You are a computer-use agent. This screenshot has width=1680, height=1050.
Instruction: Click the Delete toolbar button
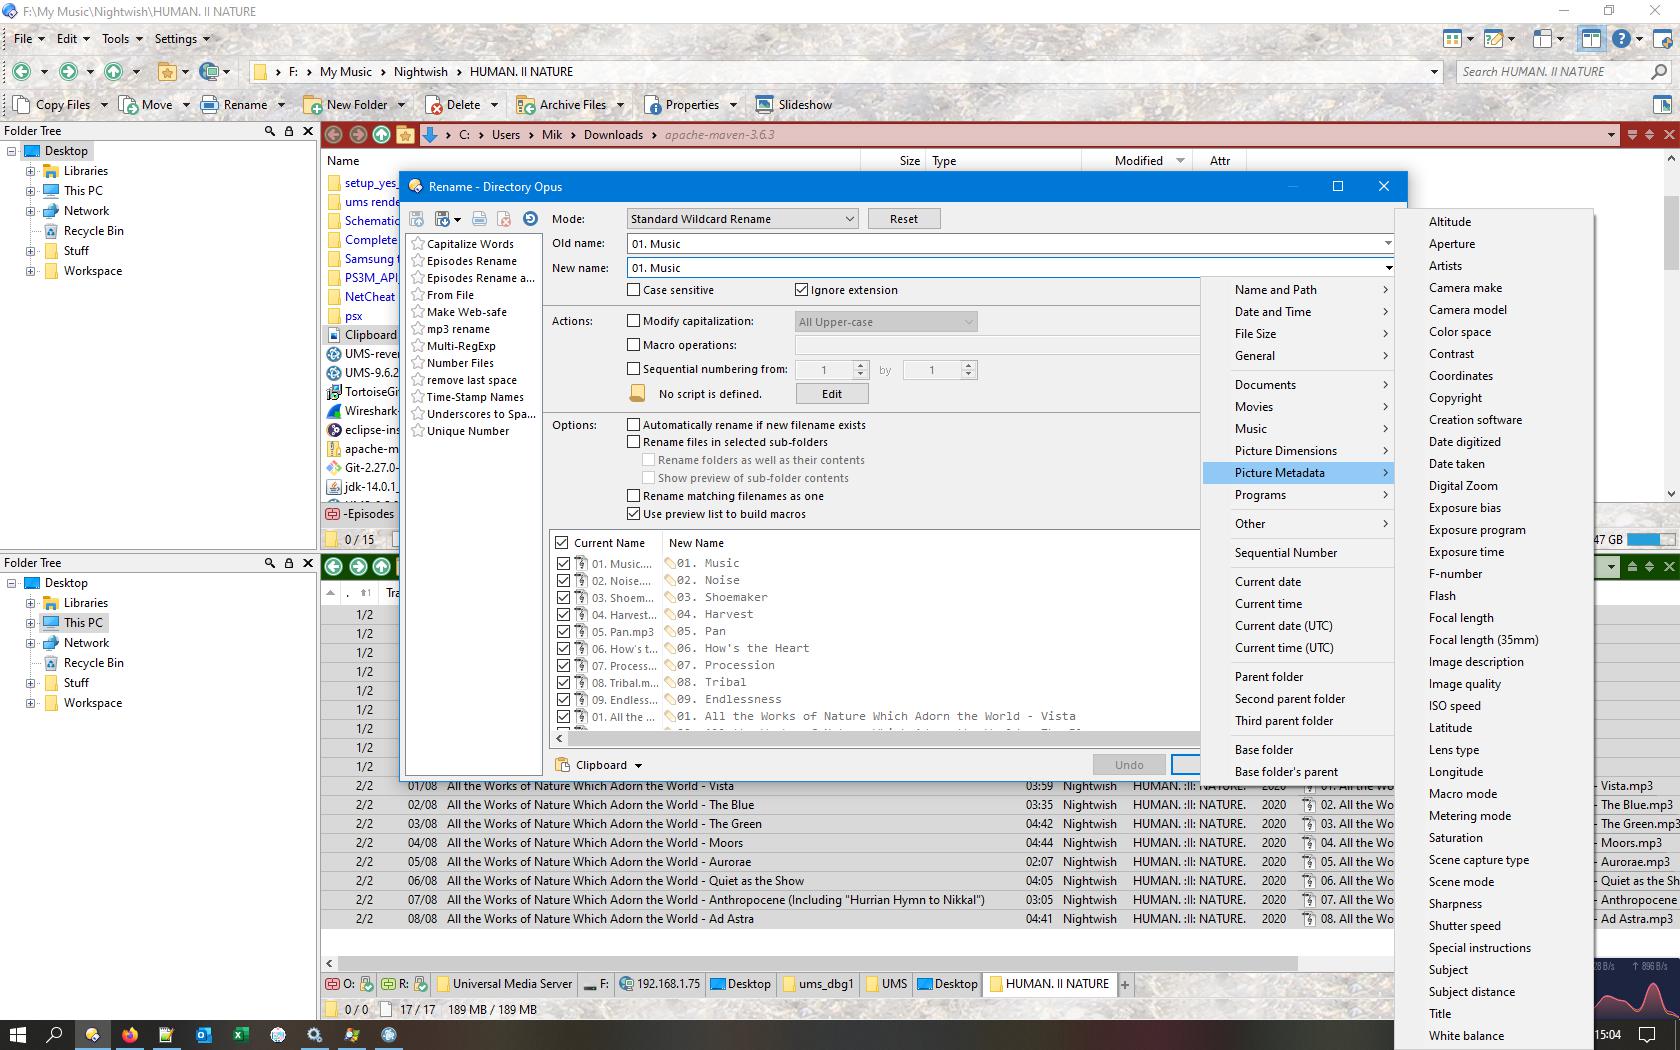pos(453,105)
